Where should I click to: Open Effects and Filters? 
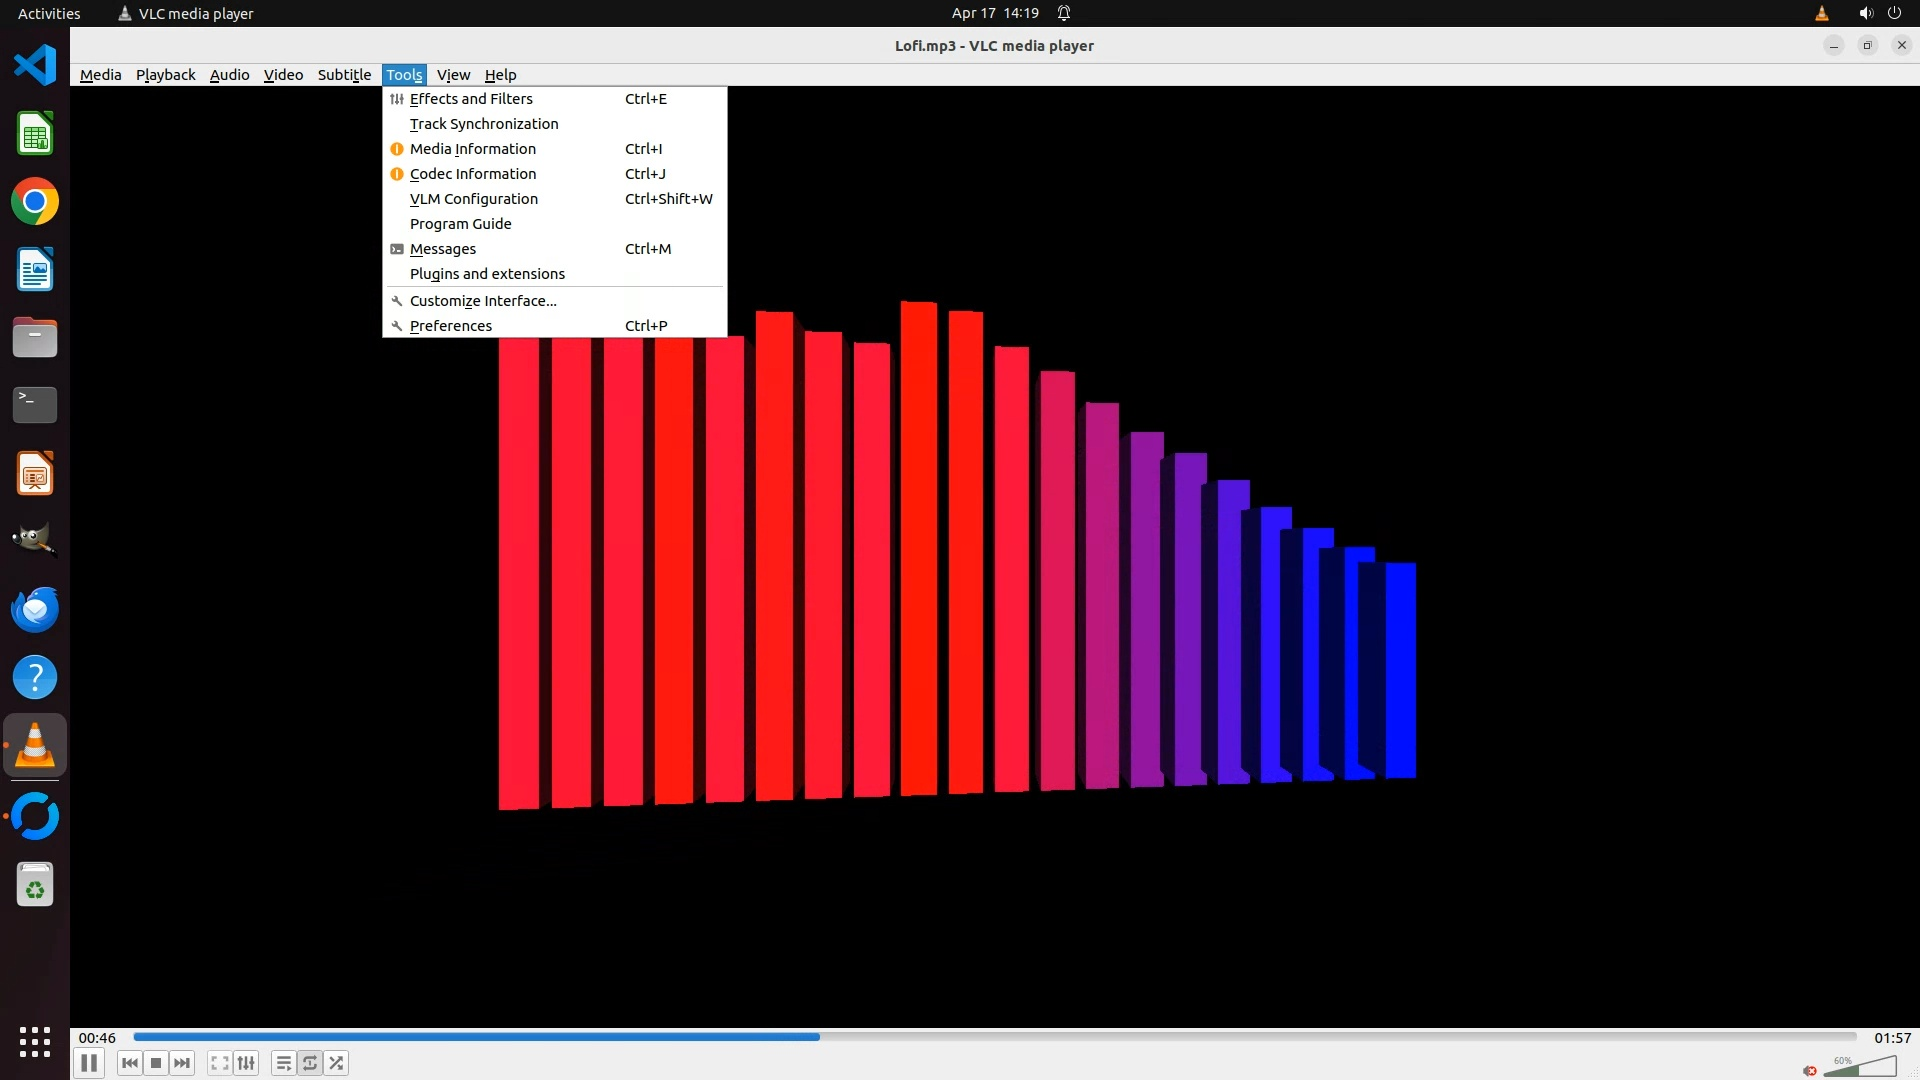(471, 99)
